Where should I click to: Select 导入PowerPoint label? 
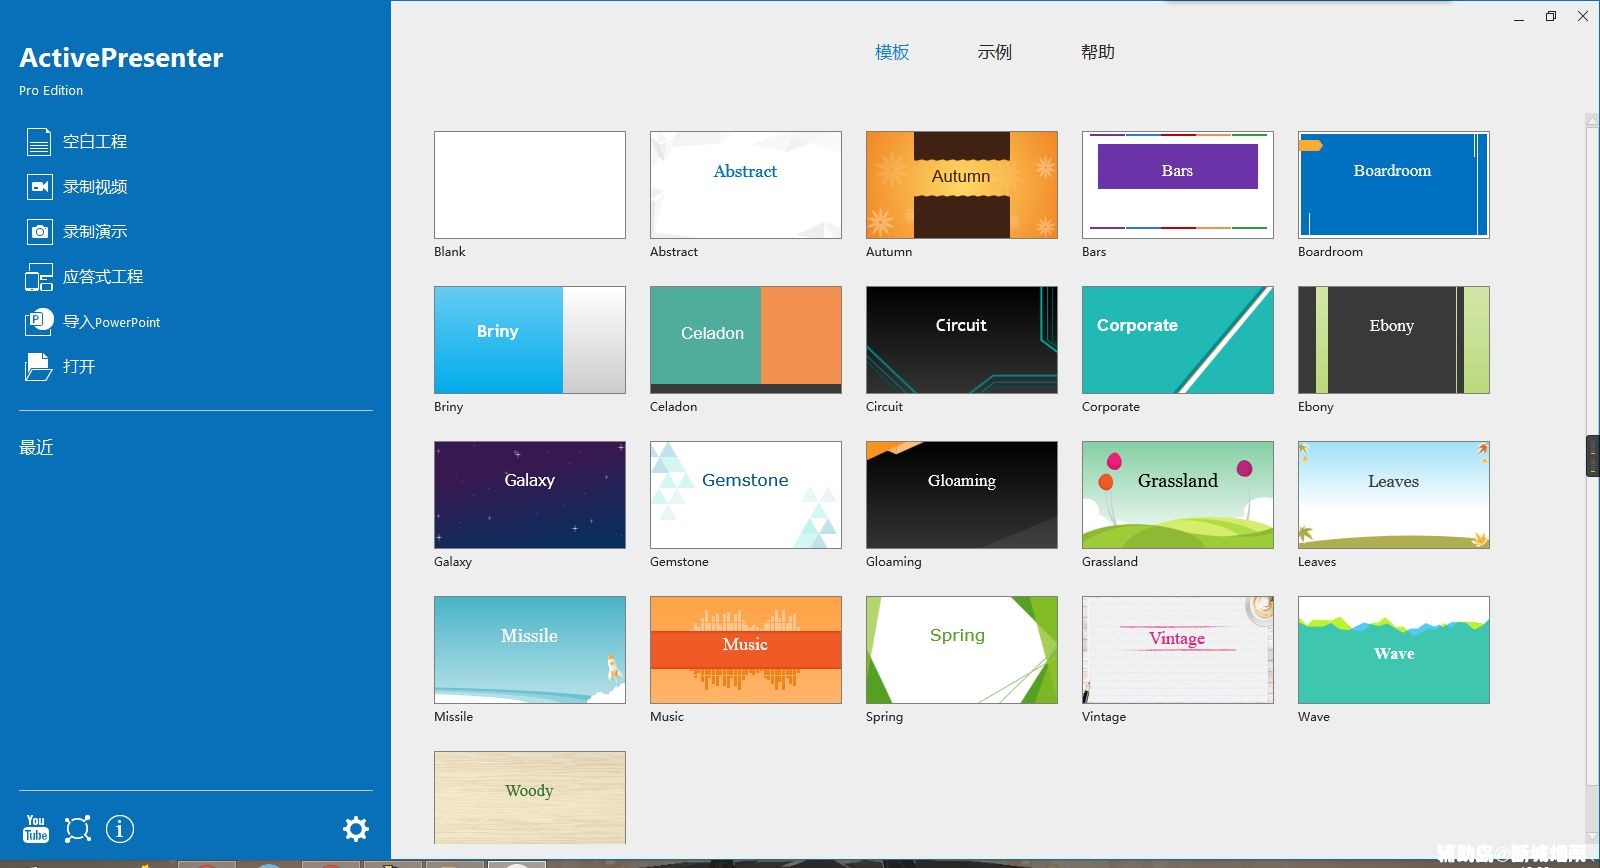click(x=112, y=322)
